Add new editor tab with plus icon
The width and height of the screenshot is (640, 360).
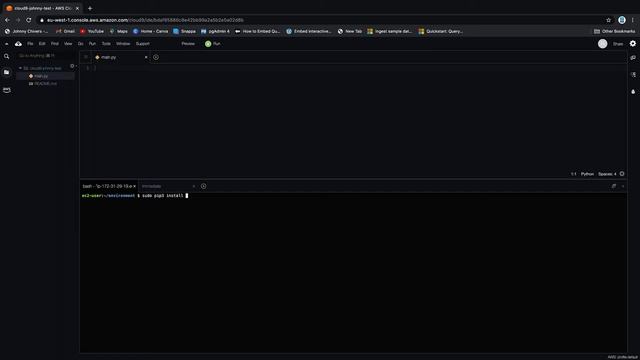click(156, 57)
